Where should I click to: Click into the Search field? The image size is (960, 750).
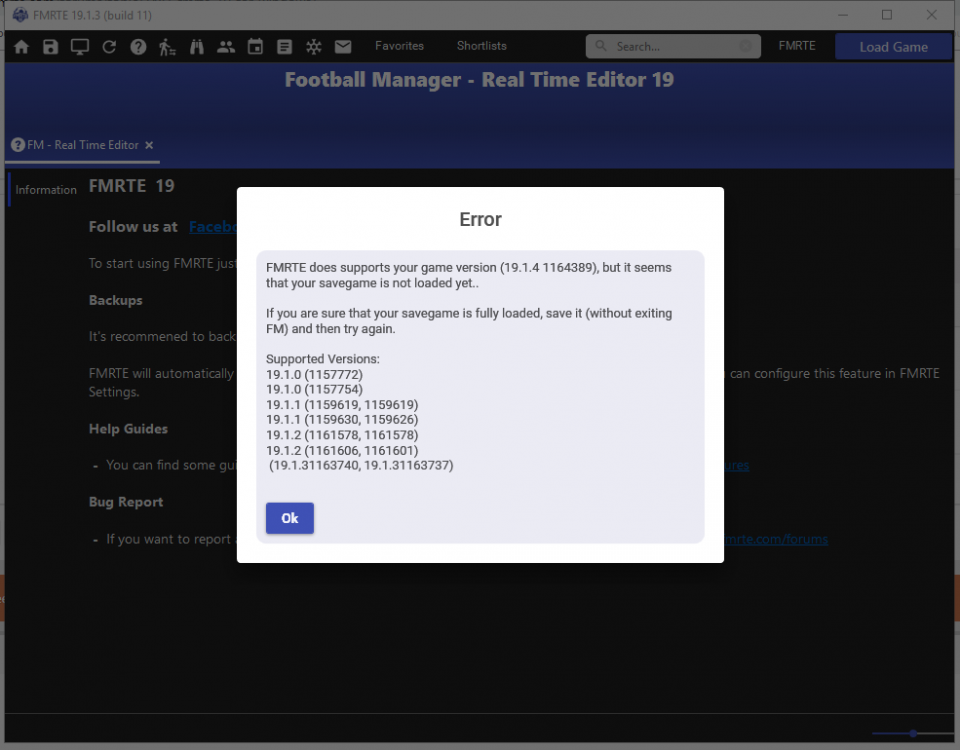(x=673, y=47)
